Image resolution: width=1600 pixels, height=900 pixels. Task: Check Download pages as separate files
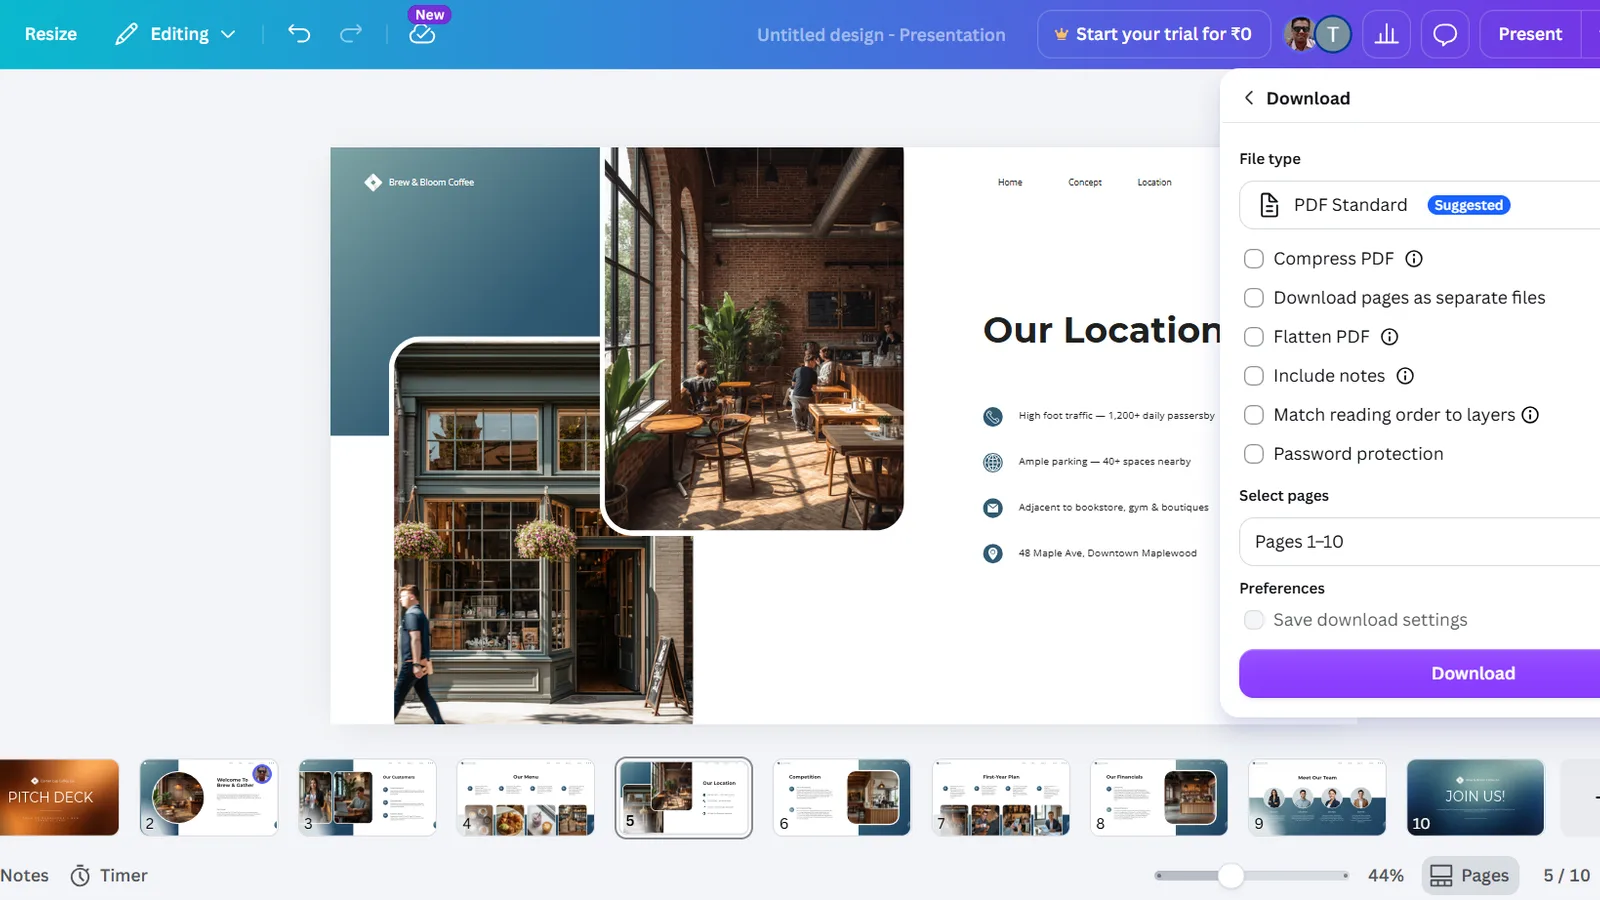click(1254, 298)
